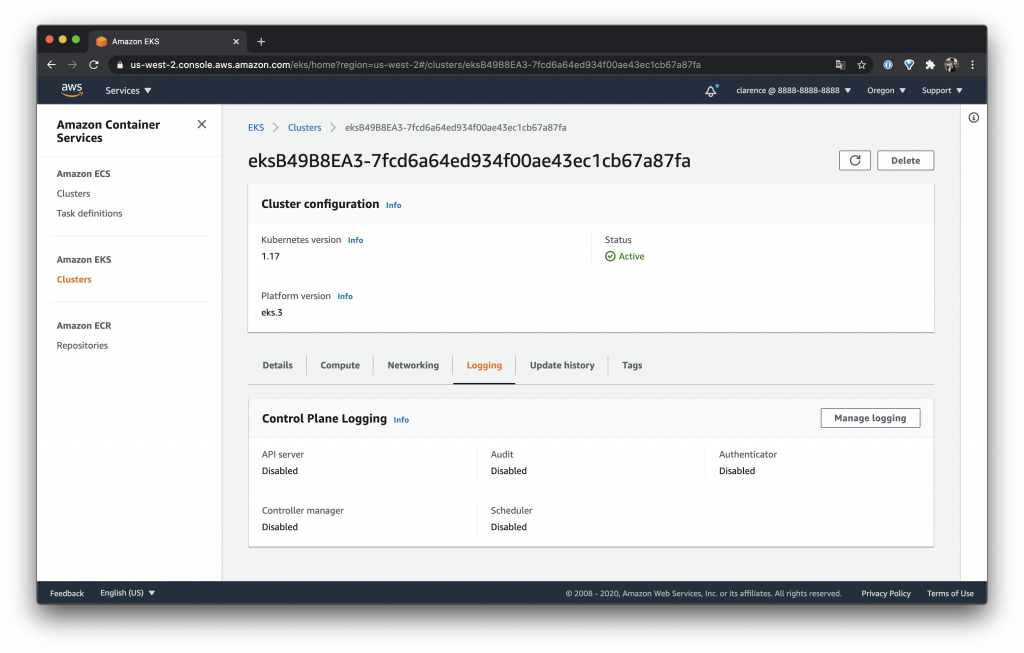Open the 1Password extension icon
The image size is (1024, 653).
888,65
